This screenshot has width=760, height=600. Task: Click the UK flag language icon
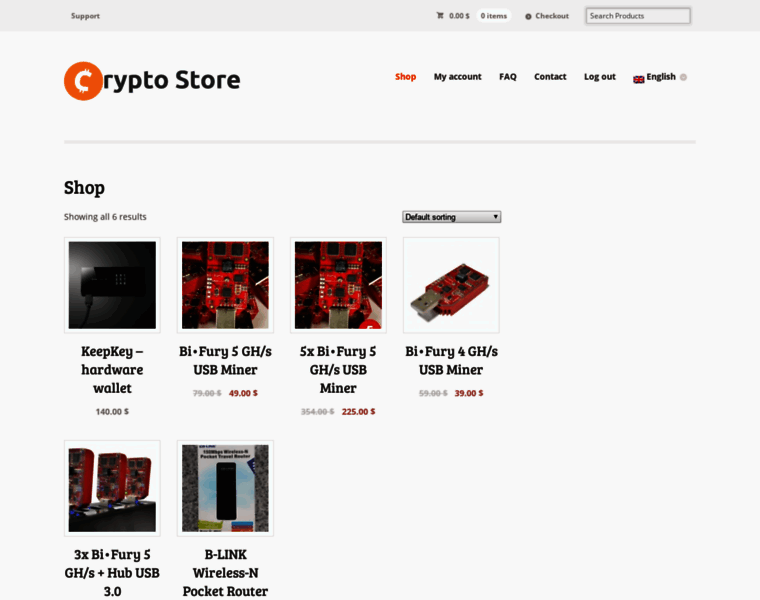coord(638,79)
